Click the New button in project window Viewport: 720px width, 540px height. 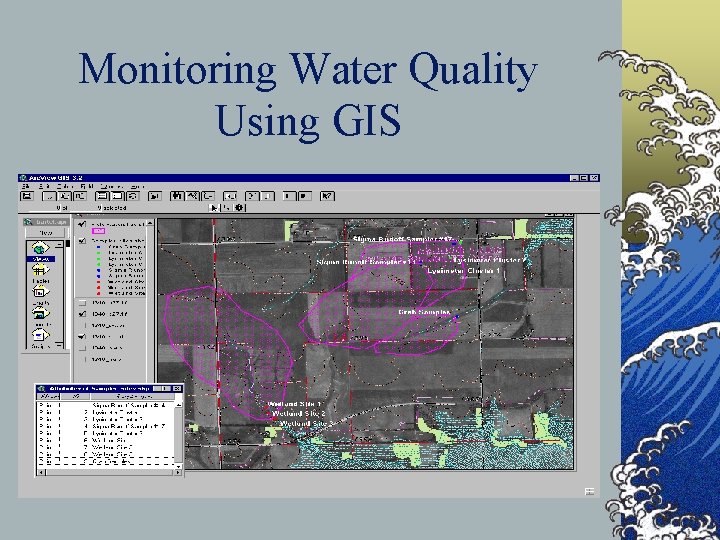click(x=45, y=233)
